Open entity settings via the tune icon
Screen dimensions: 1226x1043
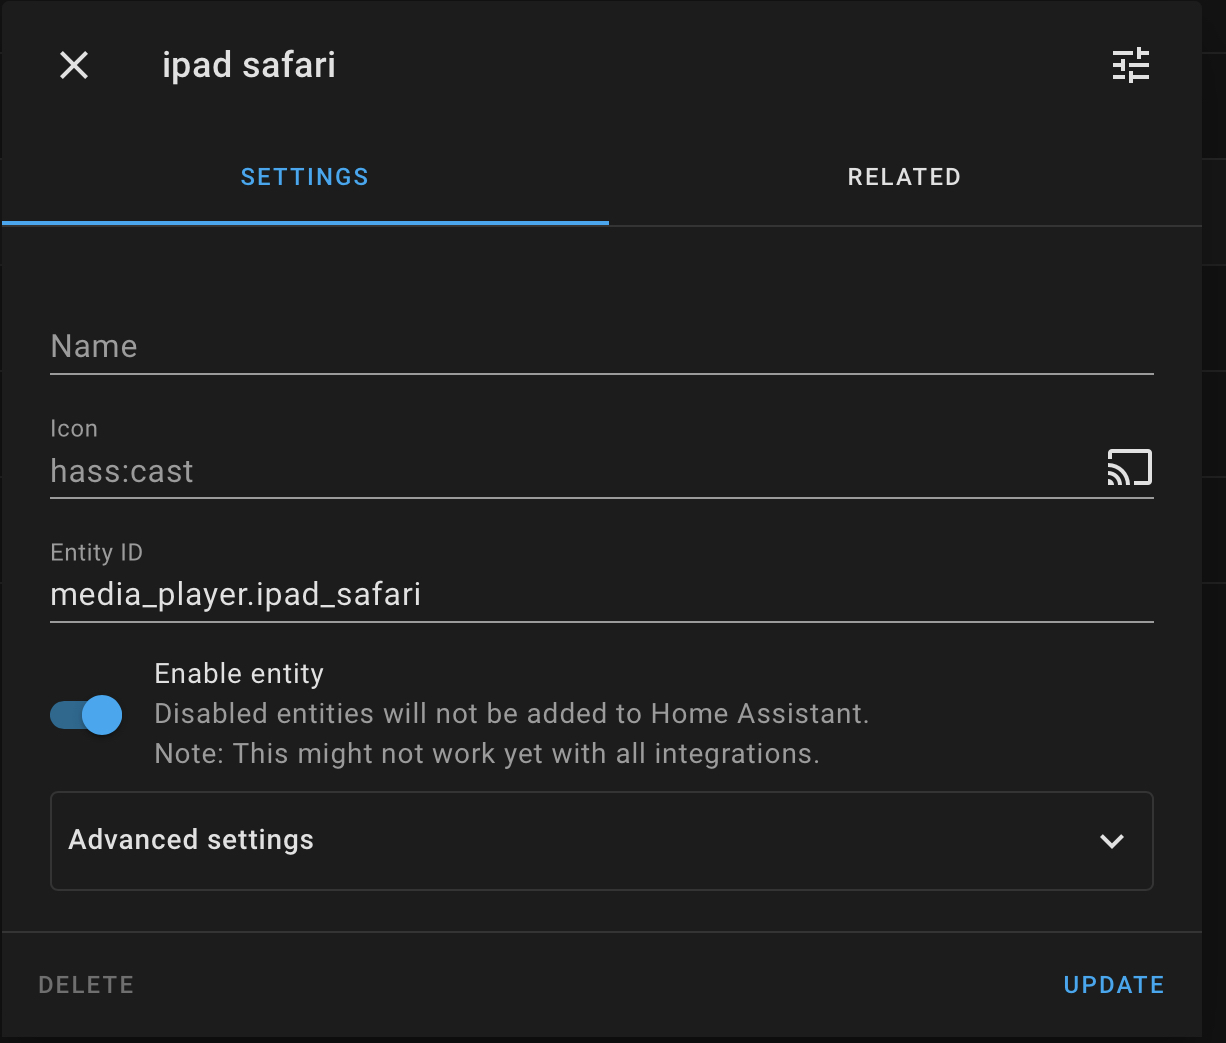pos(1131,65)
